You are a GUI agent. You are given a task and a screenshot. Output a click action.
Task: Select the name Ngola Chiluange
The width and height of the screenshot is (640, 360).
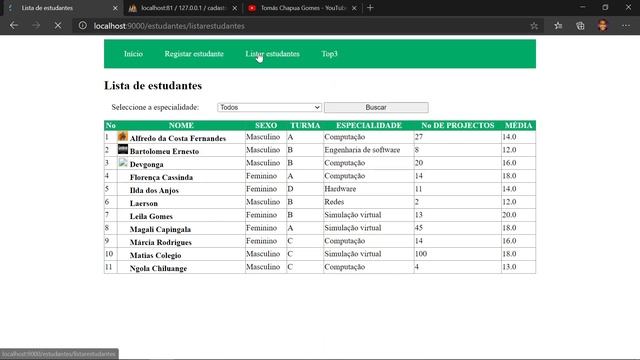[158, 269]
